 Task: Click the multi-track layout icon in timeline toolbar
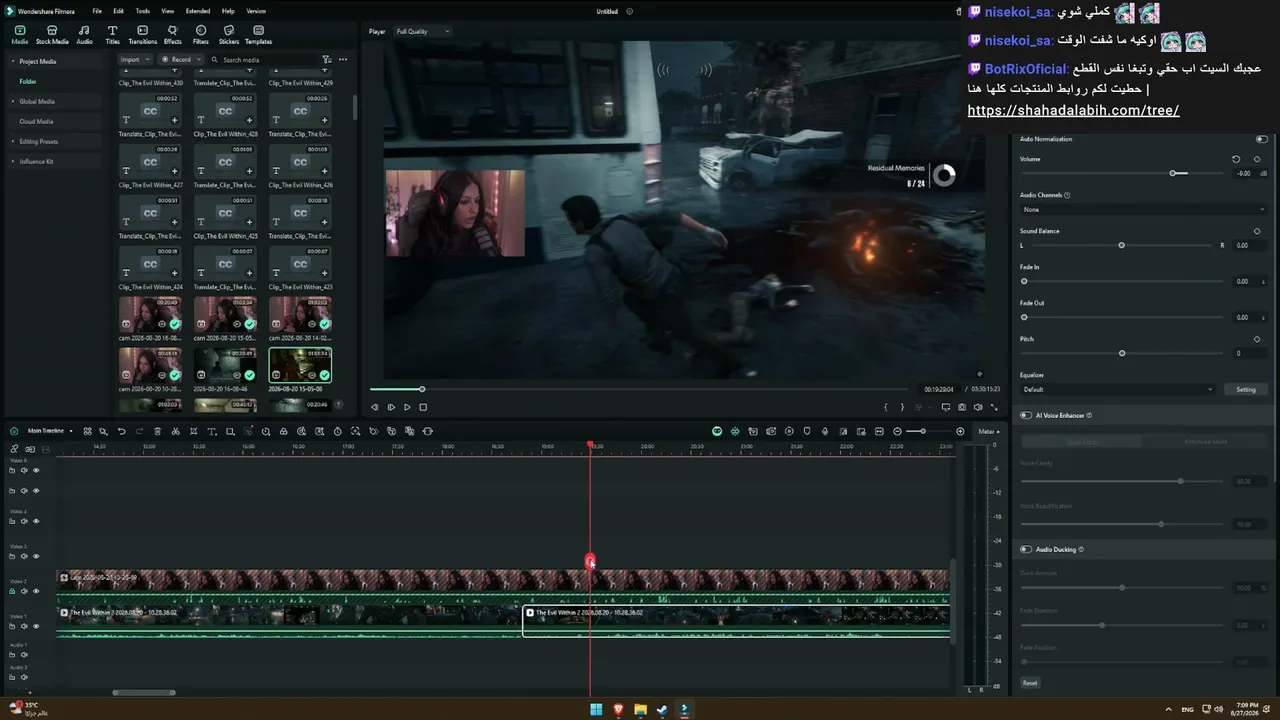click(x=88, y=431)
